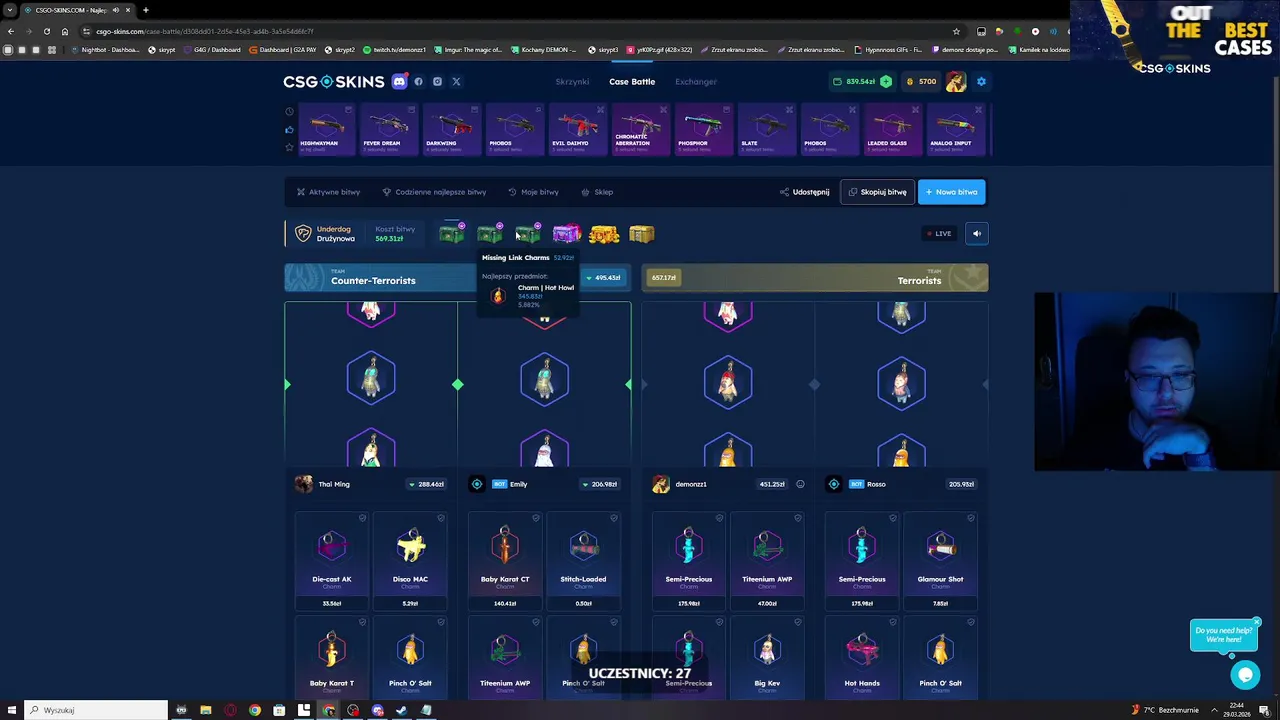
Task: Open the settings gear in site header
Action: pyautogui.click(x=981, y=82)
